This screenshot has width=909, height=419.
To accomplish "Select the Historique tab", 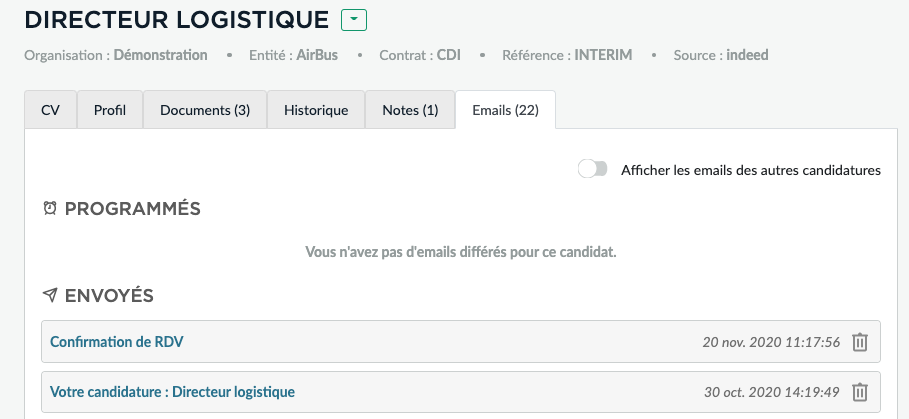I will coord(316,110).
